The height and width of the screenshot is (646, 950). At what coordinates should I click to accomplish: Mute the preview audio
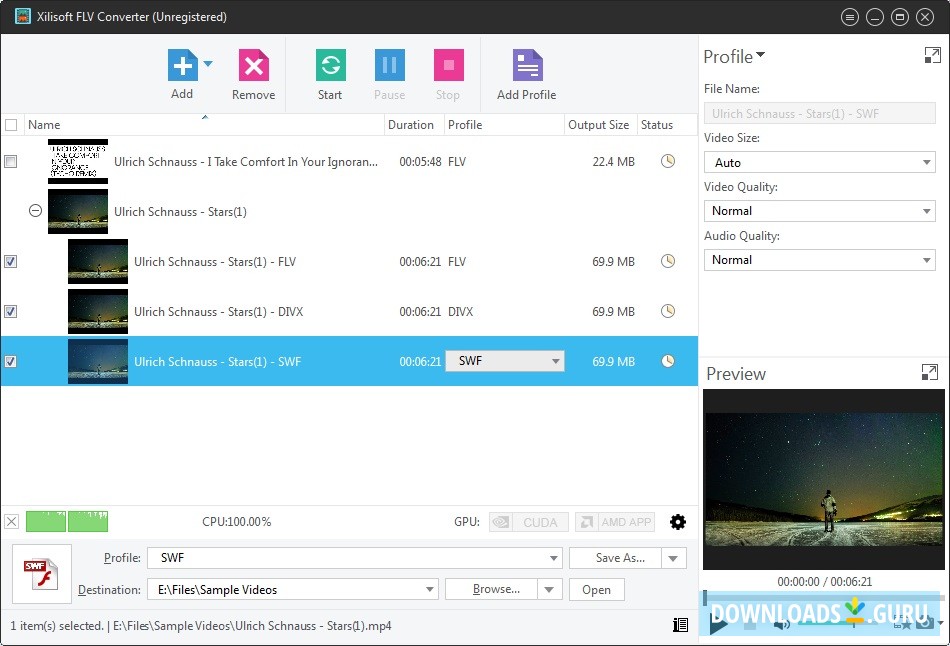click(x=779, y=623)
